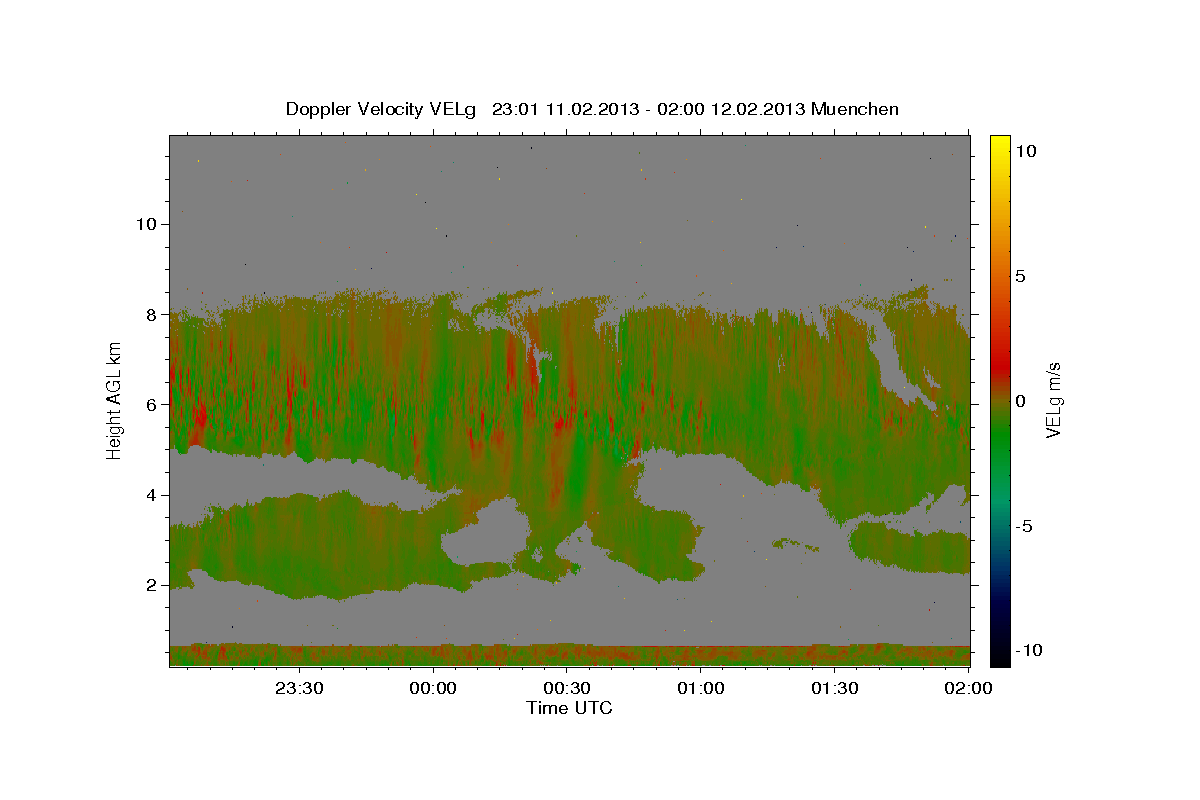1200x800 pixels.
Task: Select the 02:00 time tick label
Action: pyautogui.click(x=969, y=689)
